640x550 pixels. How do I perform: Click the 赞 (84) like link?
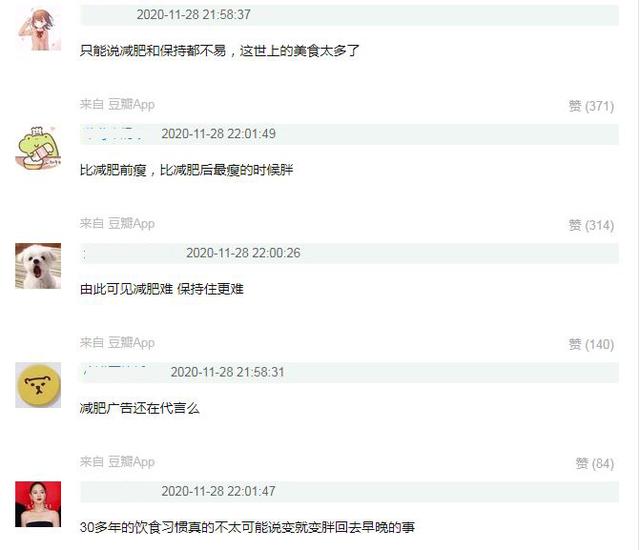point(595,464)
